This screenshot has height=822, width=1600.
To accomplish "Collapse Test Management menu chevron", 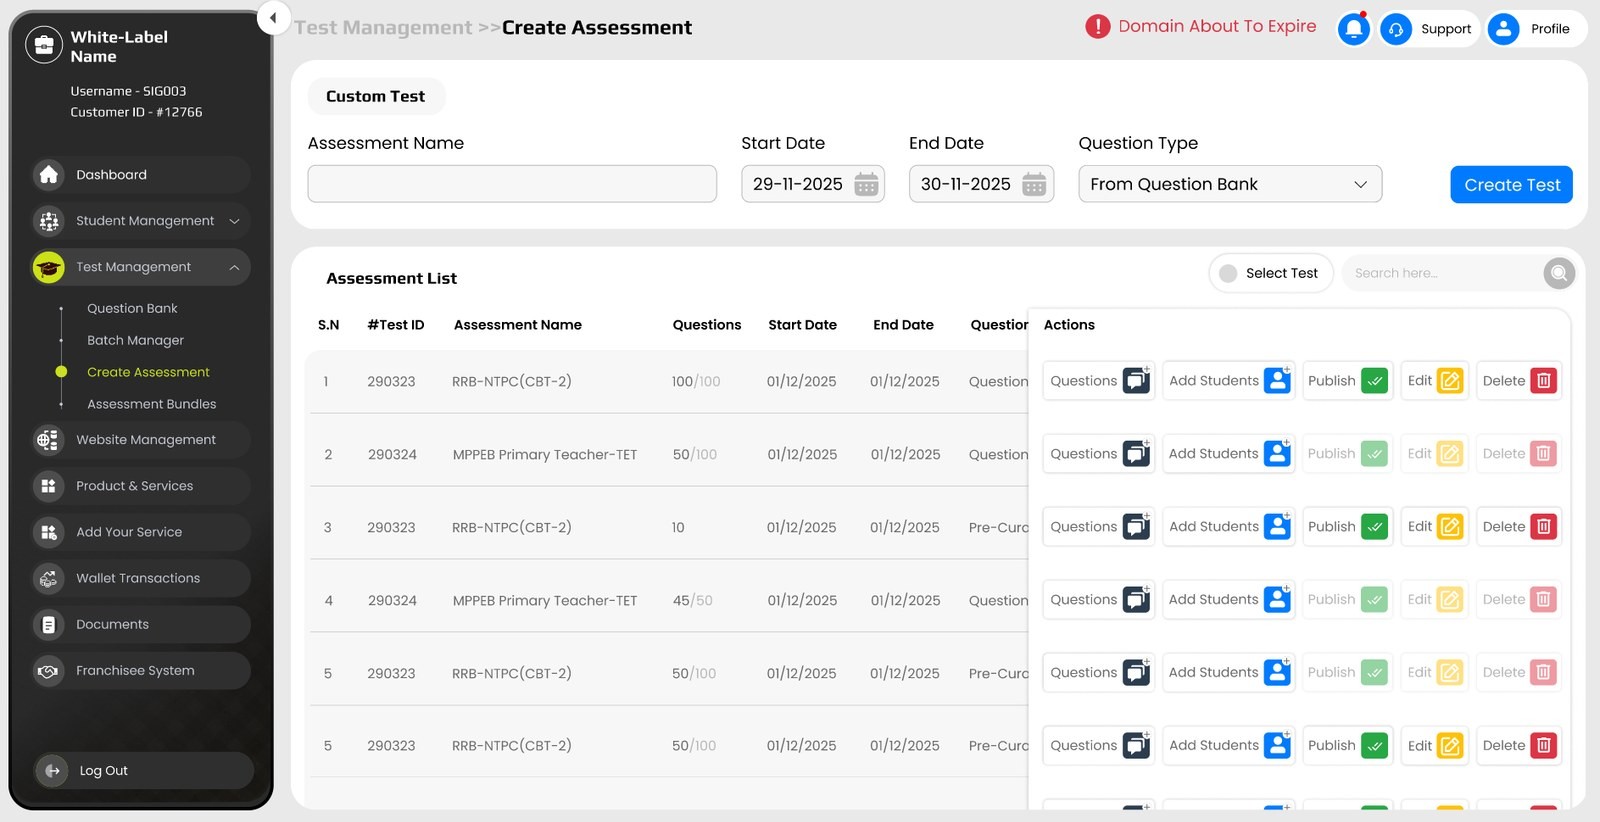I will (234, 267).
